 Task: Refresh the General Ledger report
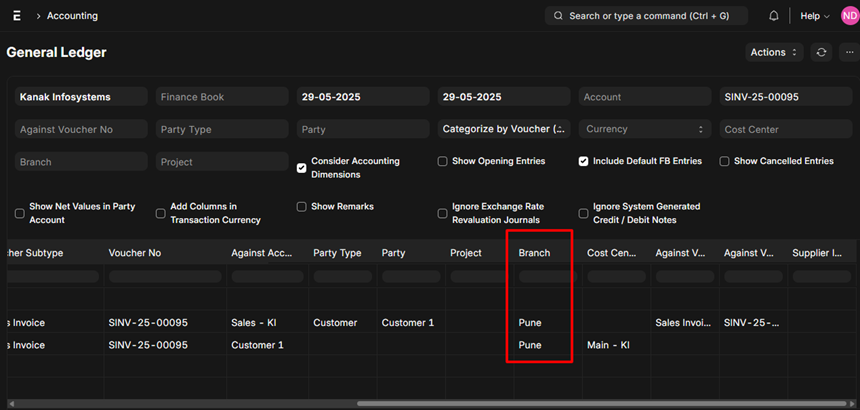click(x=821, y=52)
